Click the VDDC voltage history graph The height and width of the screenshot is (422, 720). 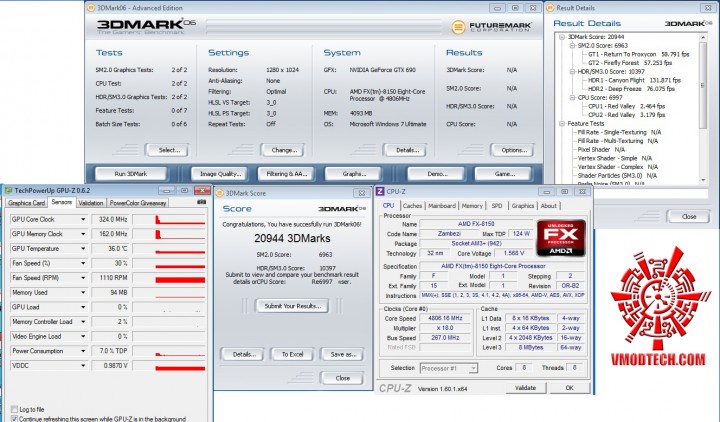(x=169, y=366)
